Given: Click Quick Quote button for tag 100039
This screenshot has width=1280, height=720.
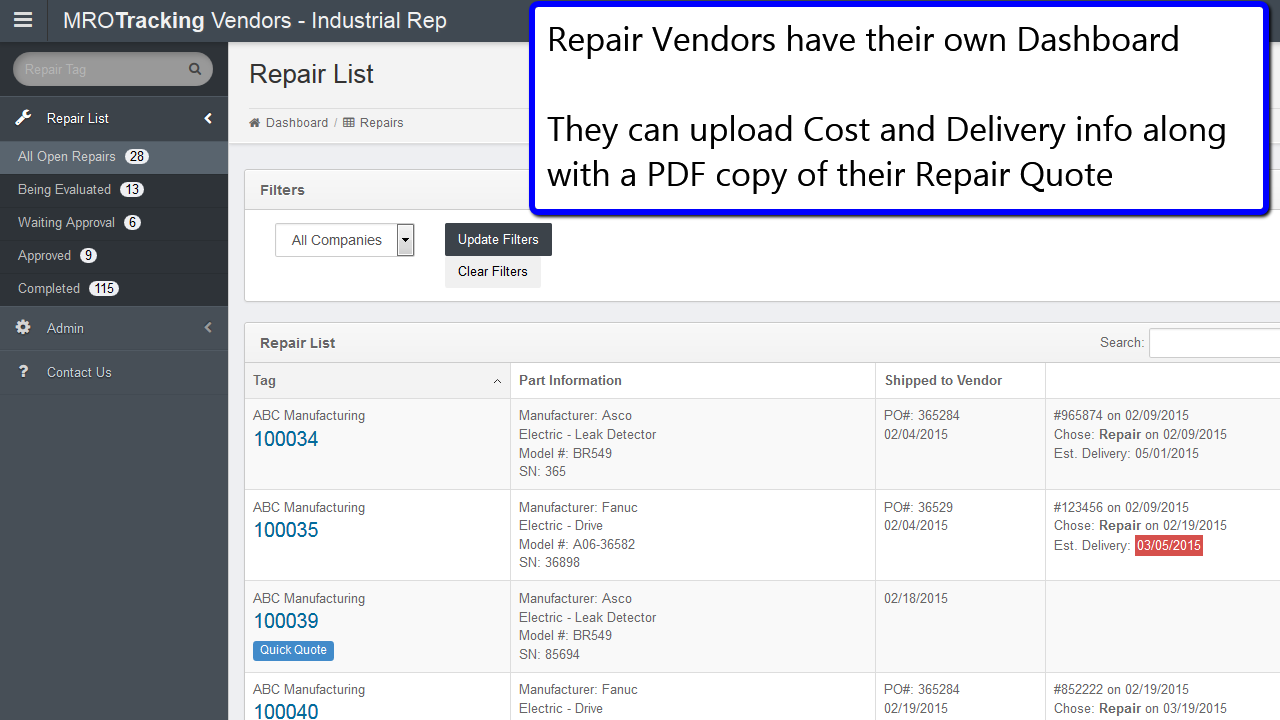Looking at the screenshot, I should coord(293,650).
